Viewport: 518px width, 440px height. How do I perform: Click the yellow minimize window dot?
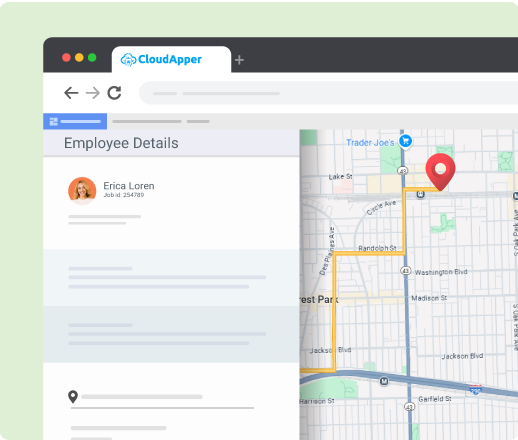click(x=79, y=58)
